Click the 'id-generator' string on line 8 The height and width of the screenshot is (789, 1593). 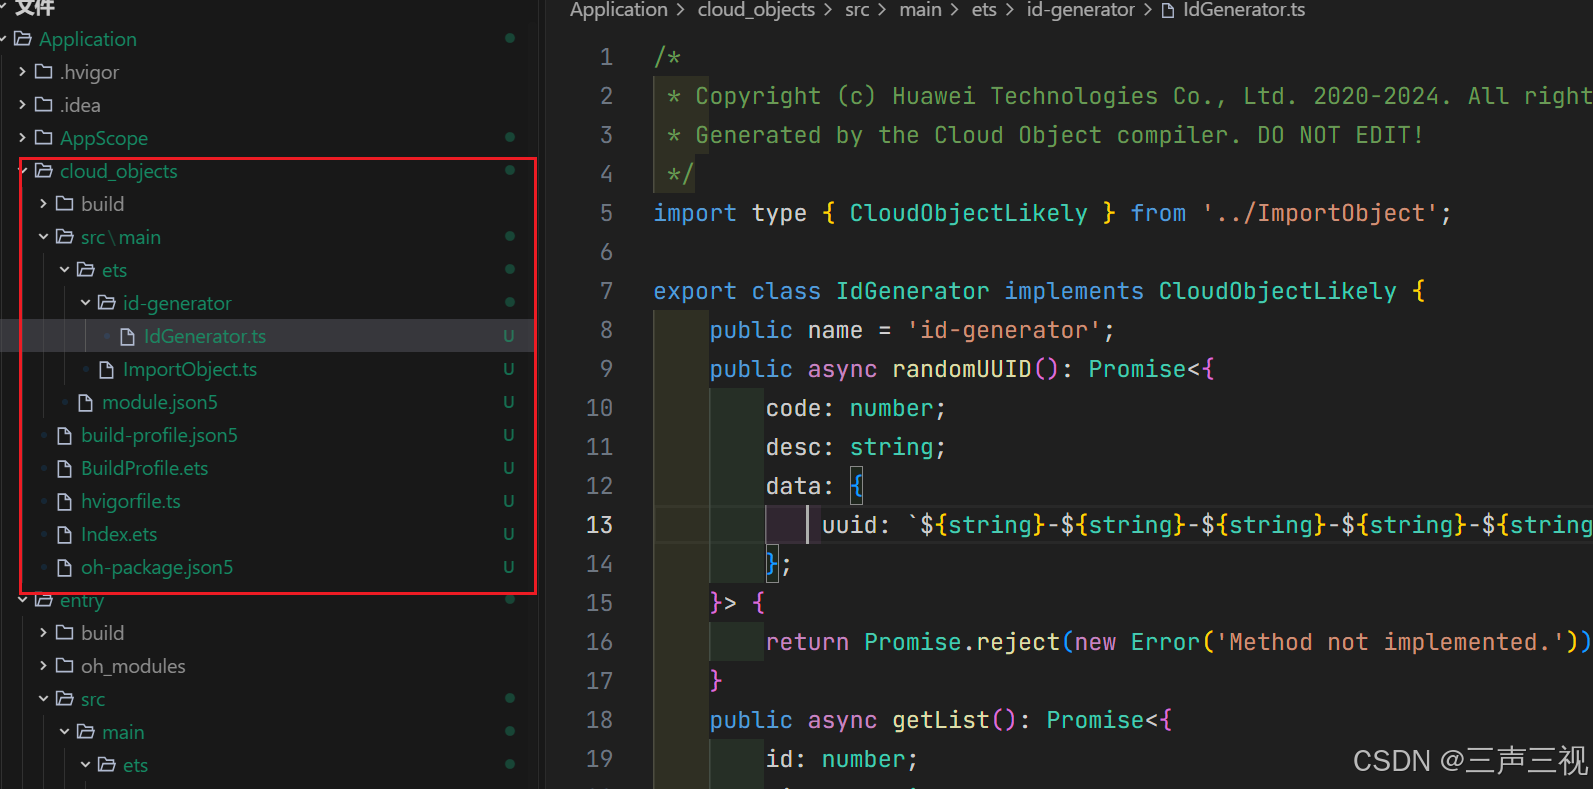coord(1004,330)
